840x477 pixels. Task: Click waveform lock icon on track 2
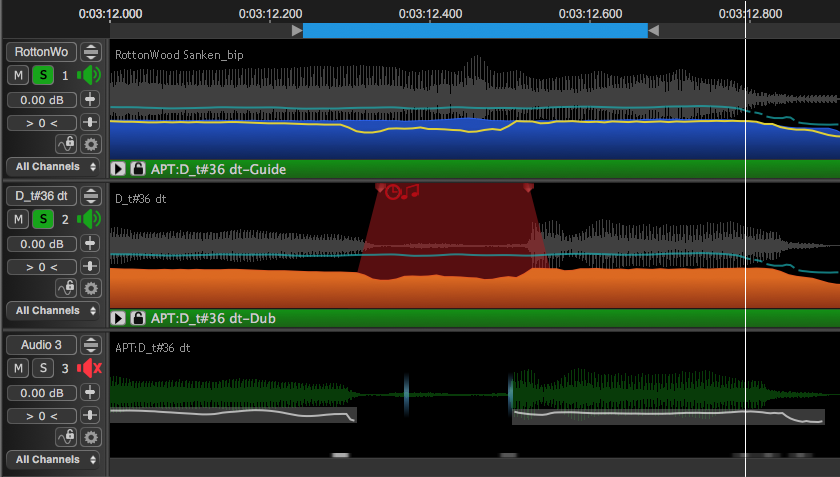(x=67, y=288)
